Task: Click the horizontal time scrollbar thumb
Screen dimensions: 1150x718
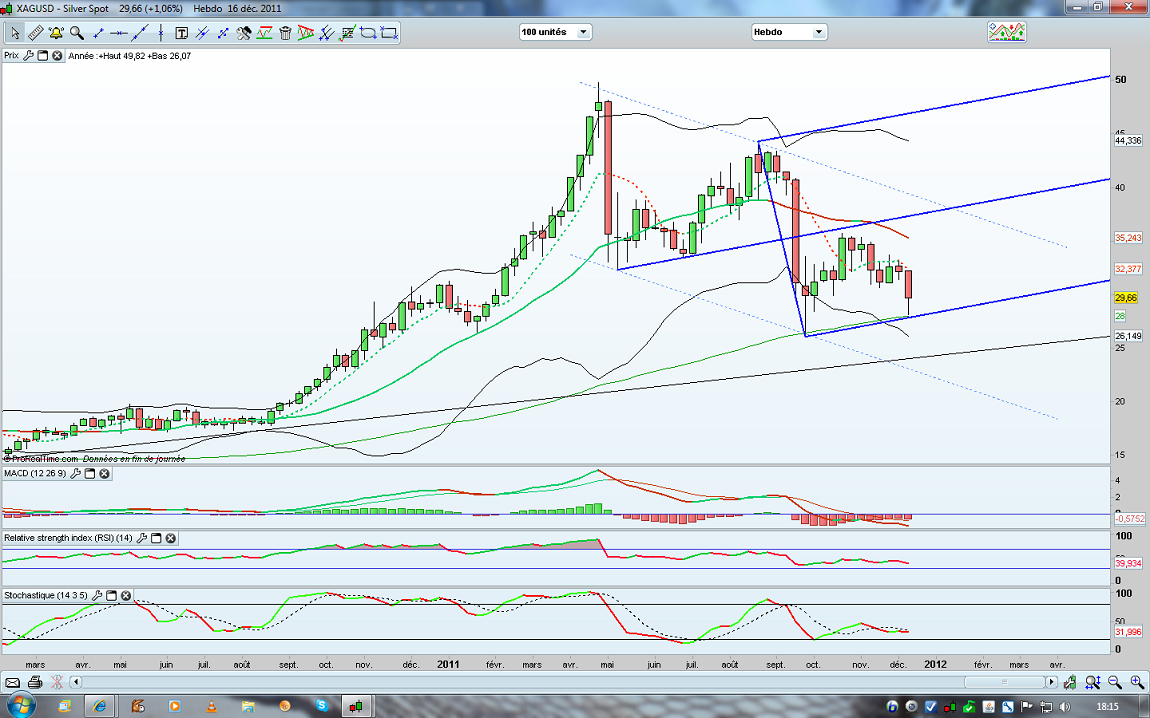Action: coord(1004,683)
